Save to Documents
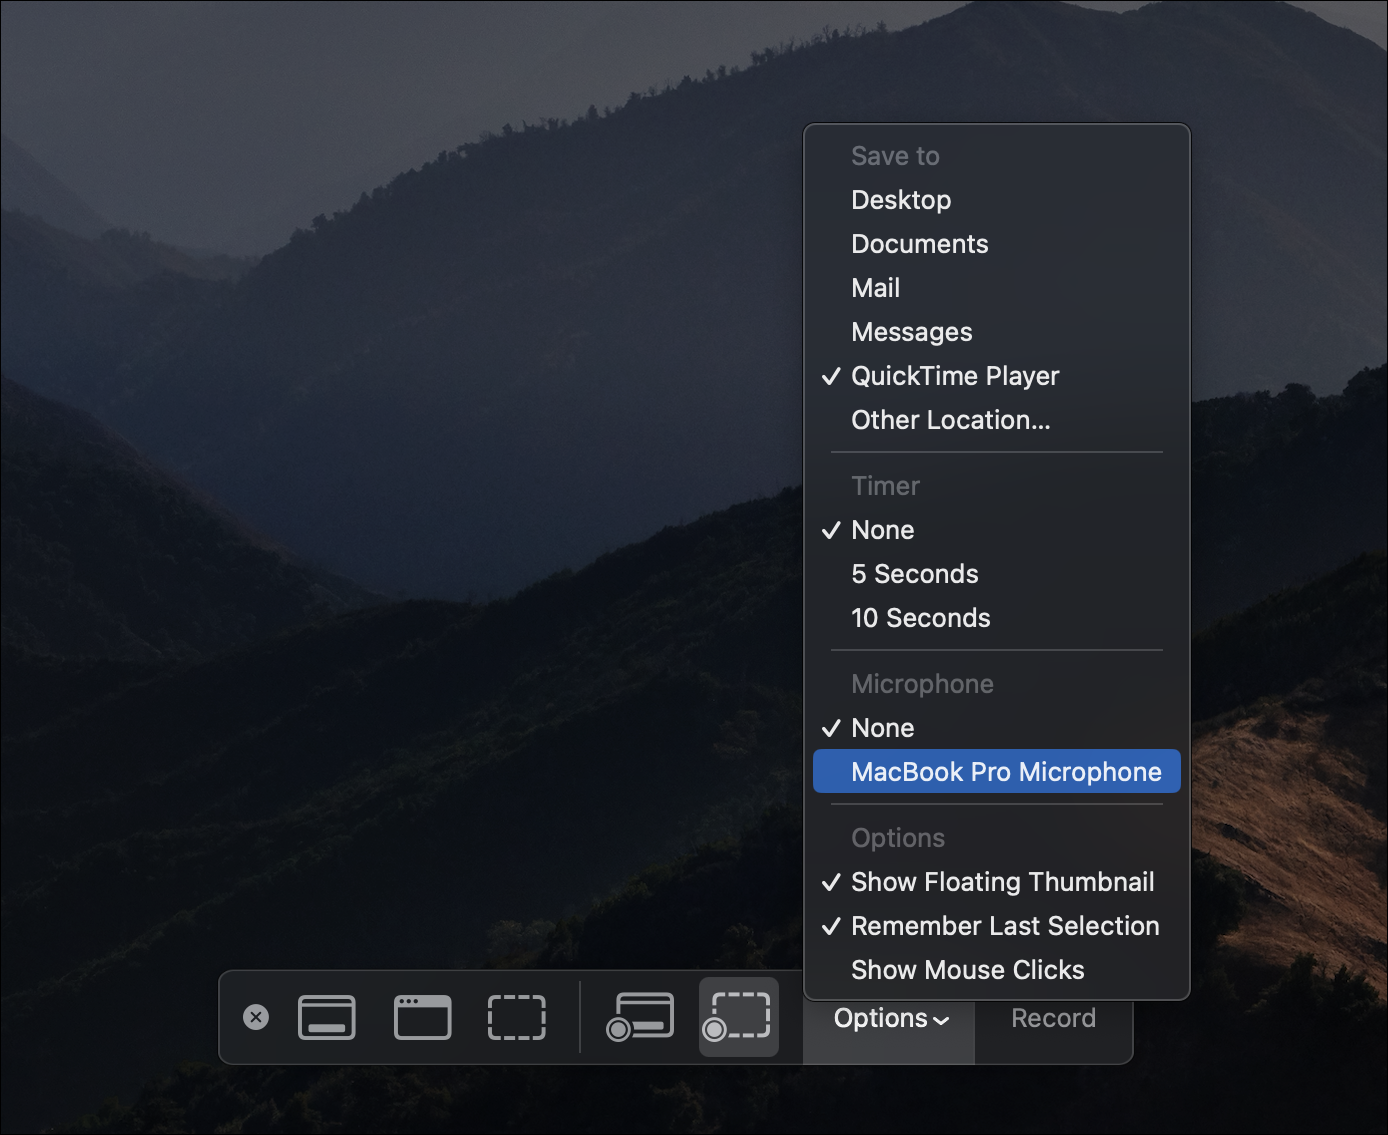The height and width of the screenshot is (1135, 1388). (997, 244)
